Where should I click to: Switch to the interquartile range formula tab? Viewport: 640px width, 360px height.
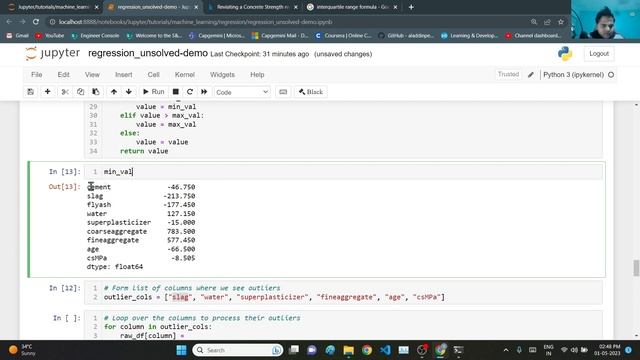[x=352, y=7]
